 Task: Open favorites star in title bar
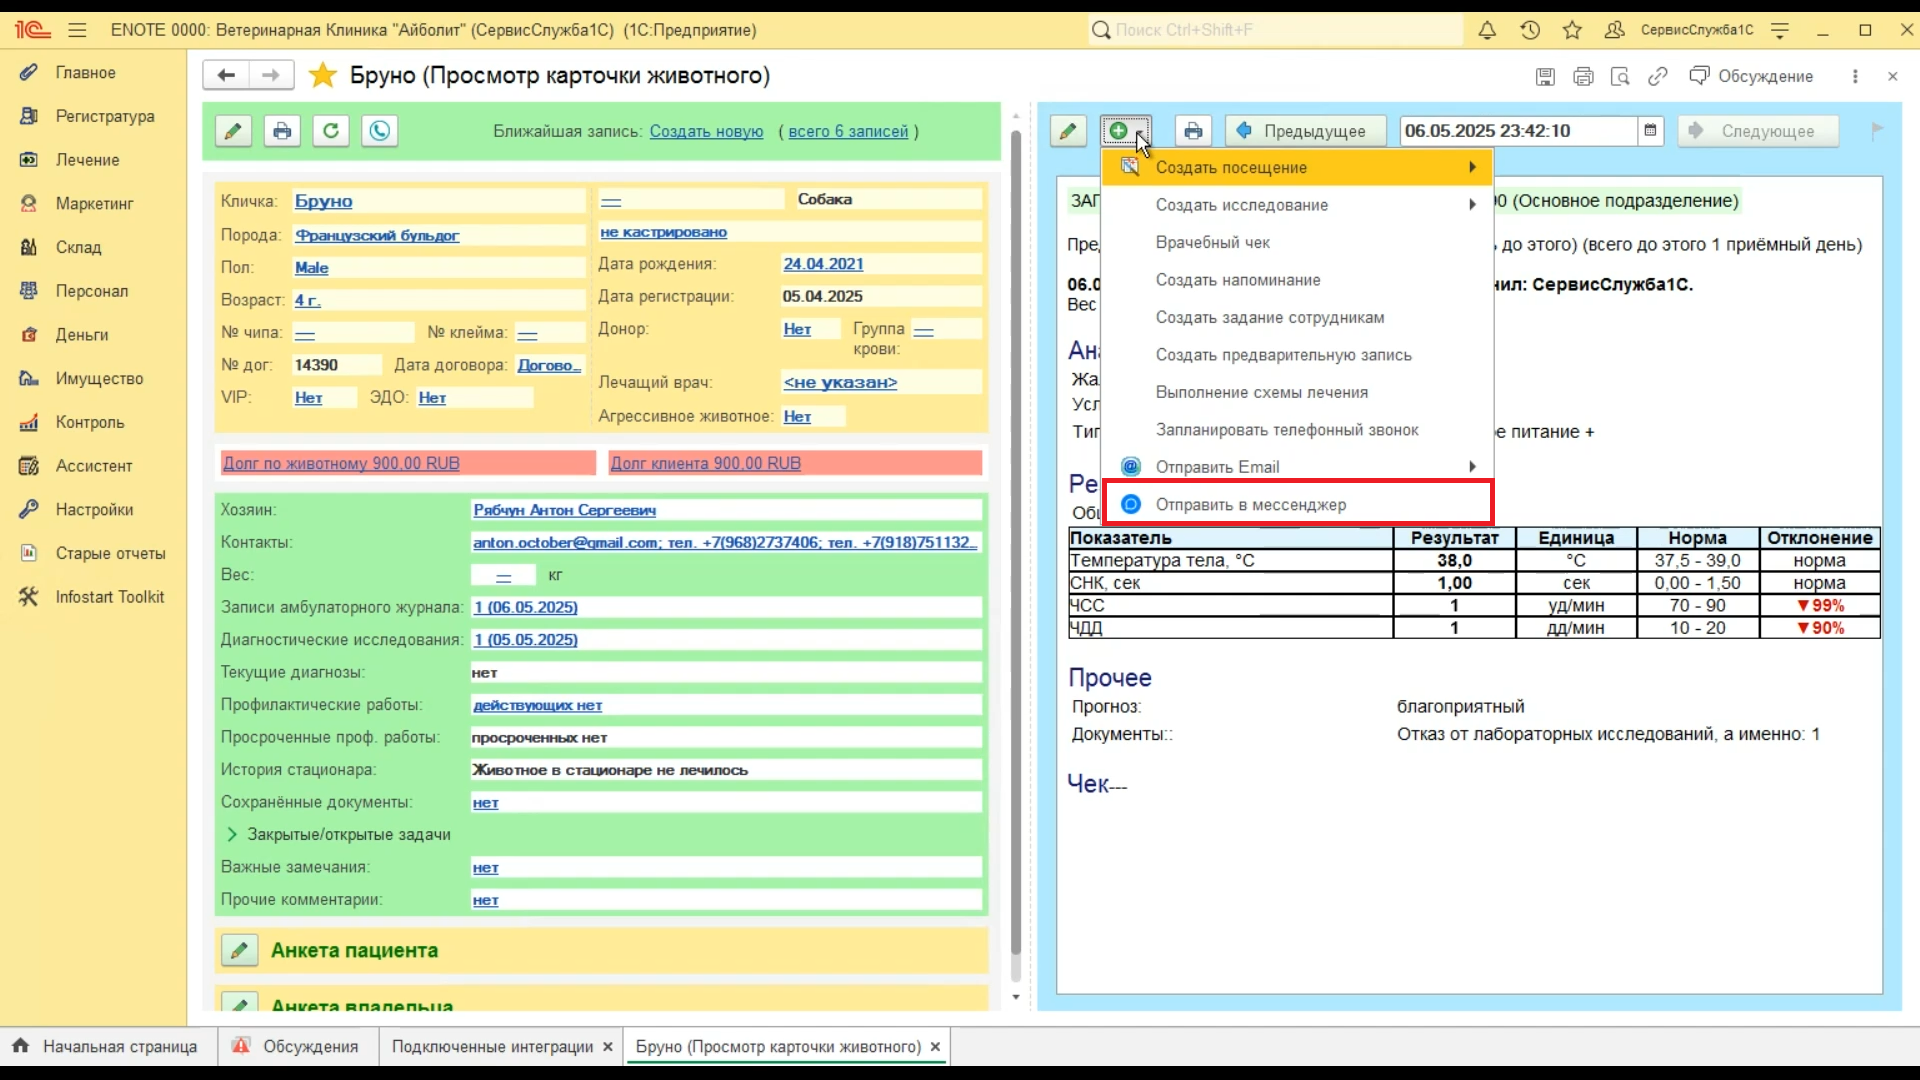point(1572,30)
